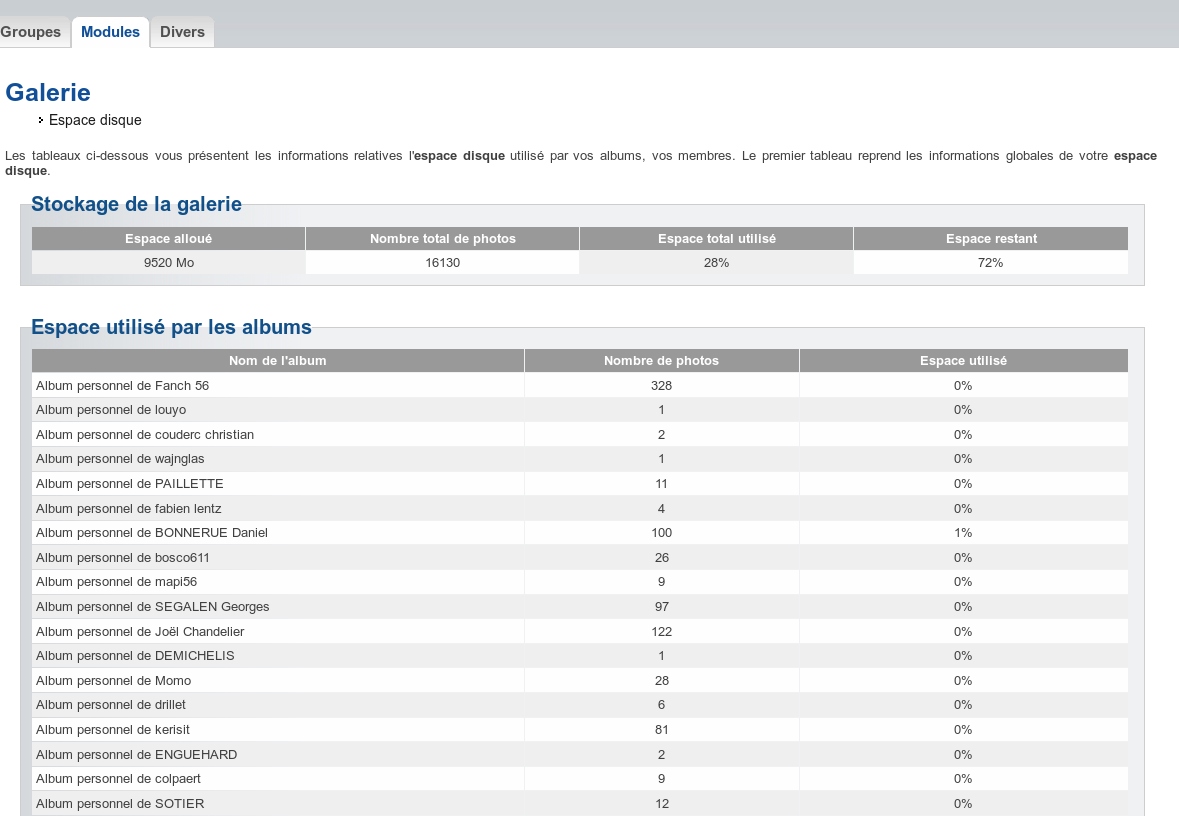1179x816 pixels.
Task: Select row Album personnel de colpaert
Action: pyautogui.click(x=580, y=779)
